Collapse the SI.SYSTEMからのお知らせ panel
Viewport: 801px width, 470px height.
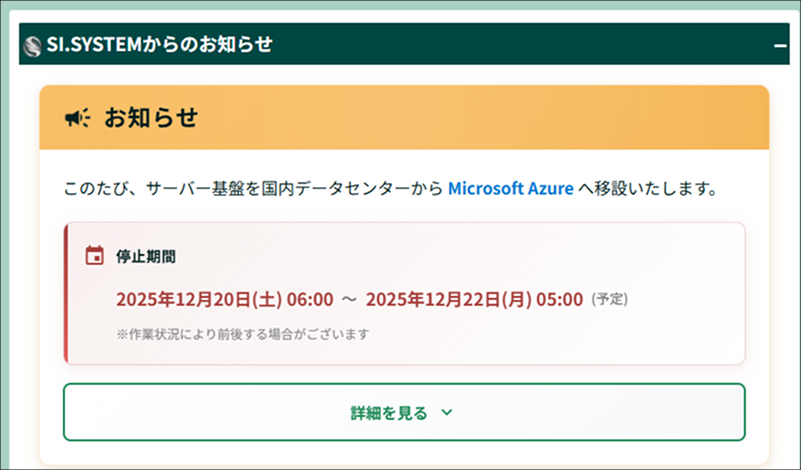[780, 45]
